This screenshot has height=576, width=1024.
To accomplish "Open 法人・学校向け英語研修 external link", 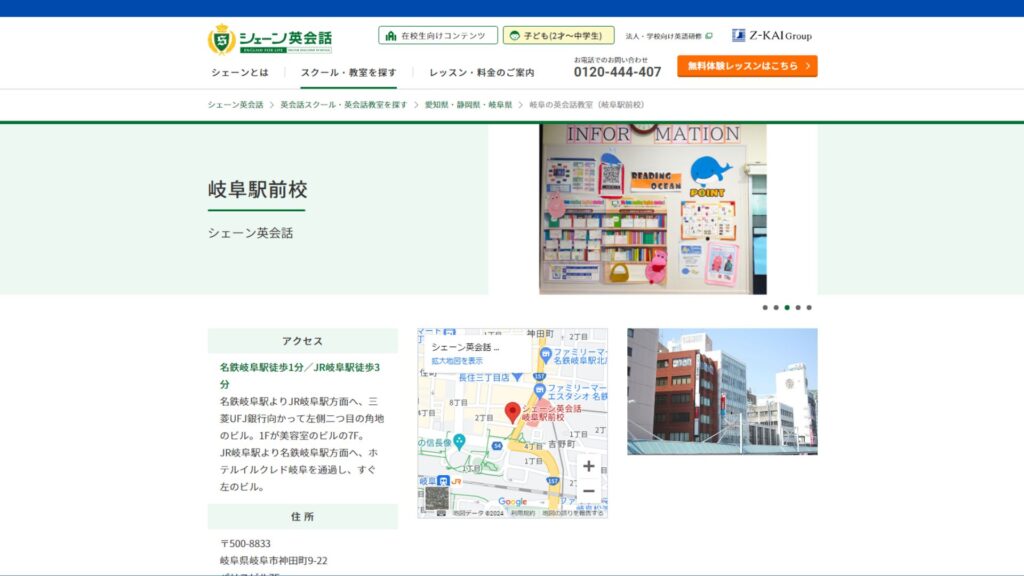I will coord(669,36).
